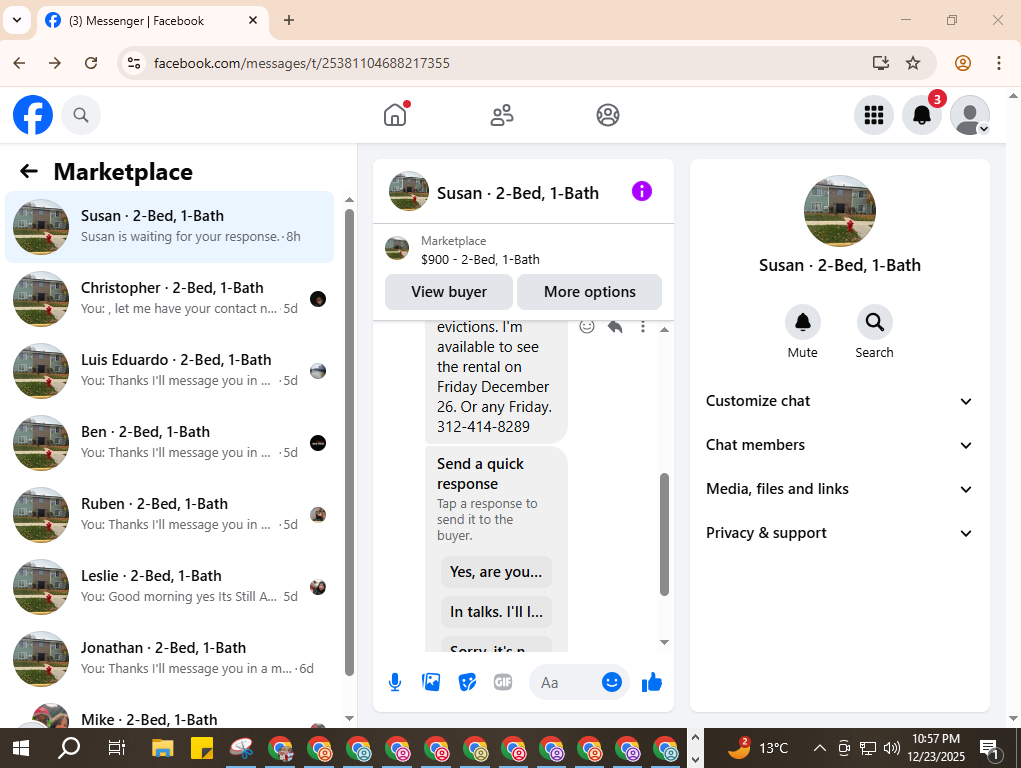View site information icon in address bar
Viewport: 1021px width, 768px height.
(134, 63)
